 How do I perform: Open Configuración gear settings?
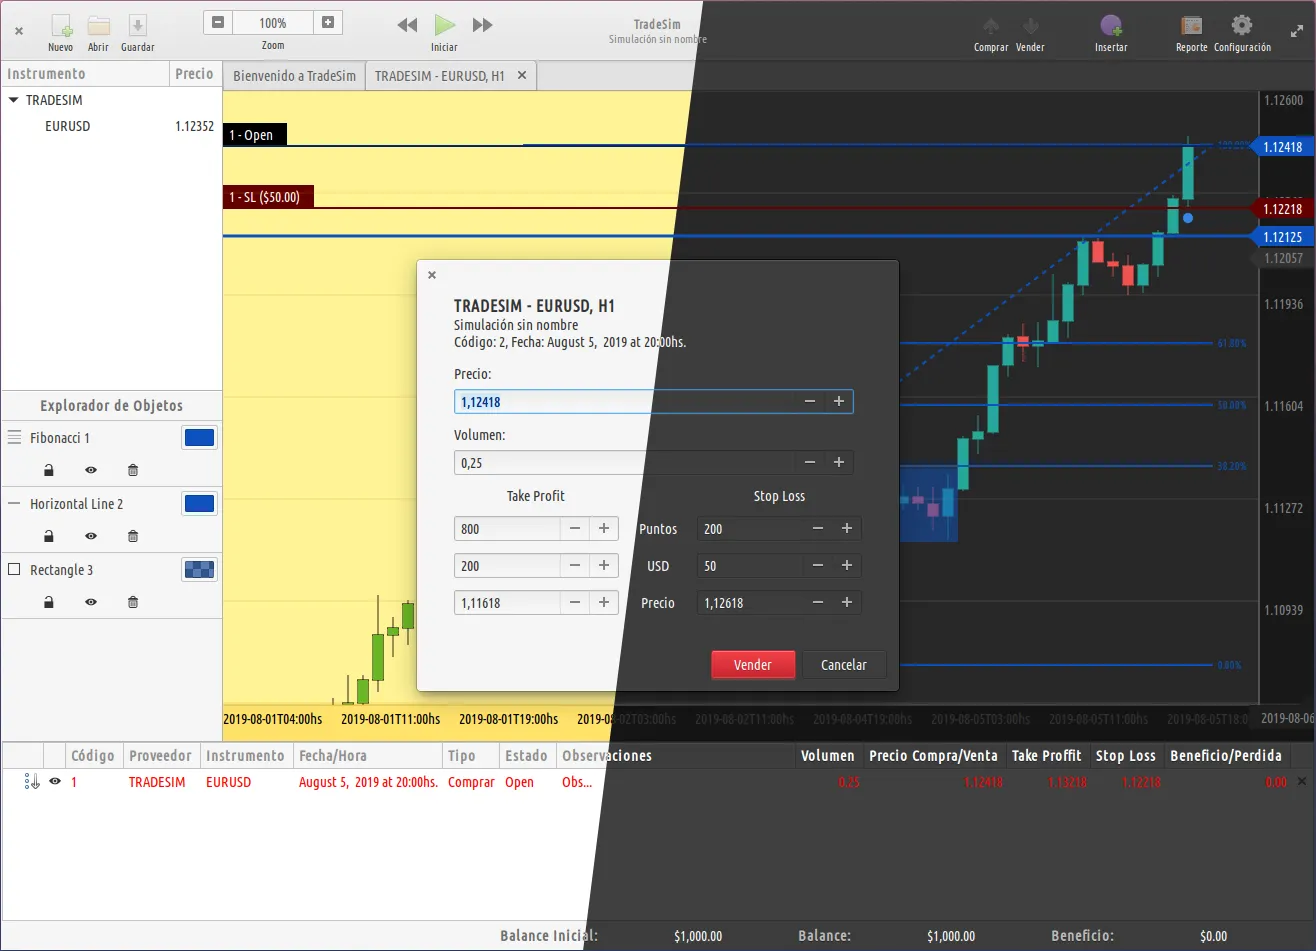(x=1242, y=25)
